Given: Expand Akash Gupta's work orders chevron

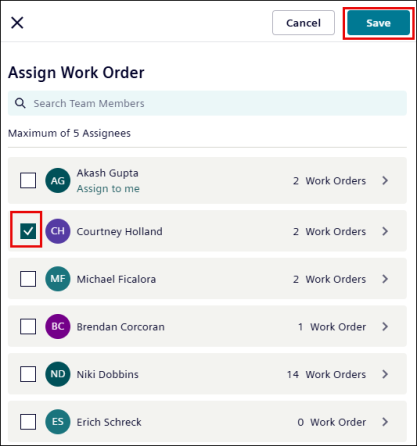Looking at the screenshot, I should click(385, 181).
